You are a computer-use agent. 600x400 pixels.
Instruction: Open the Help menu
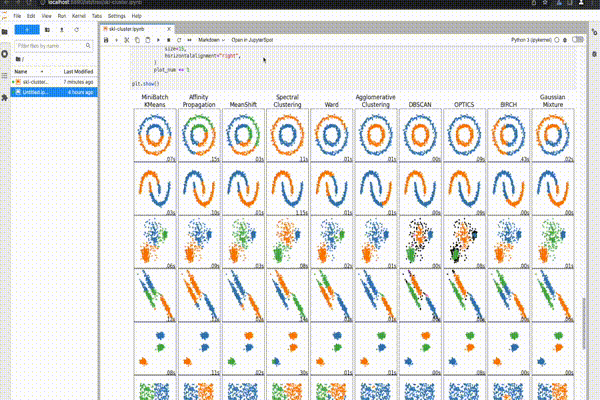tap(137, 16)
